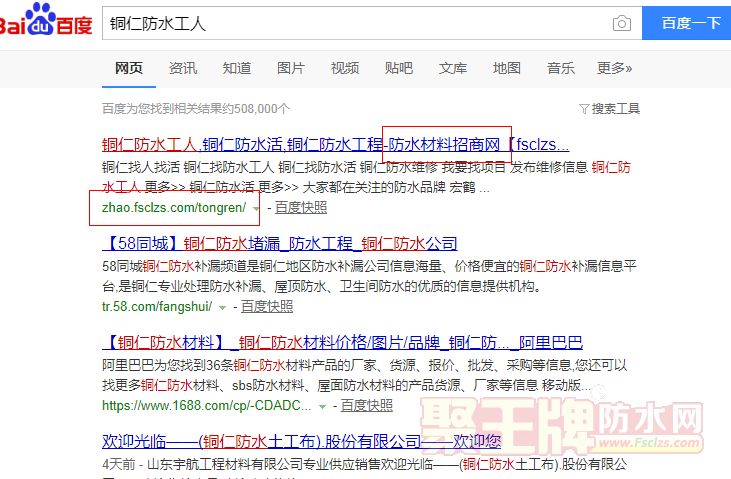This screenshot has height=479, width=731.
Task: Open the 知道 tab
Action: coord(237,68)
